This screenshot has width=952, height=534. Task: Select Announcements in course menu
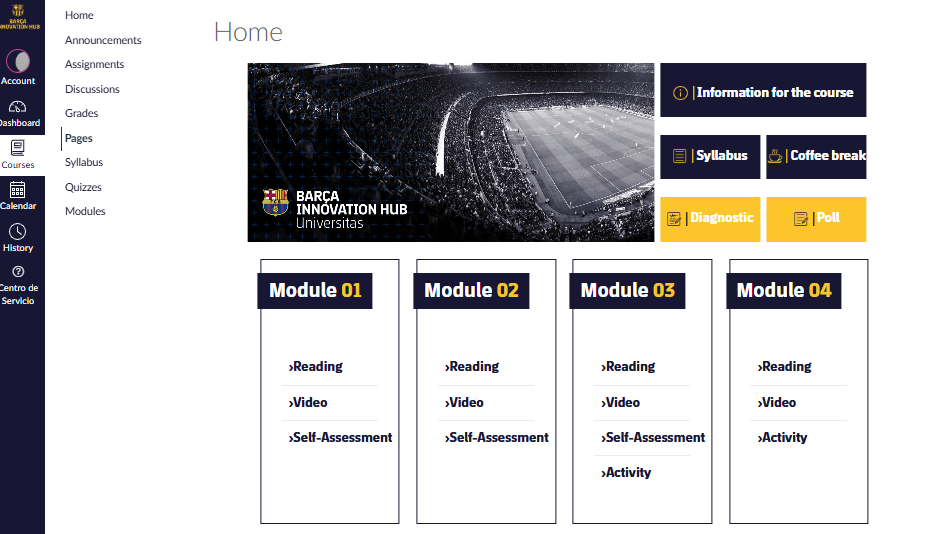coord(103,40)
